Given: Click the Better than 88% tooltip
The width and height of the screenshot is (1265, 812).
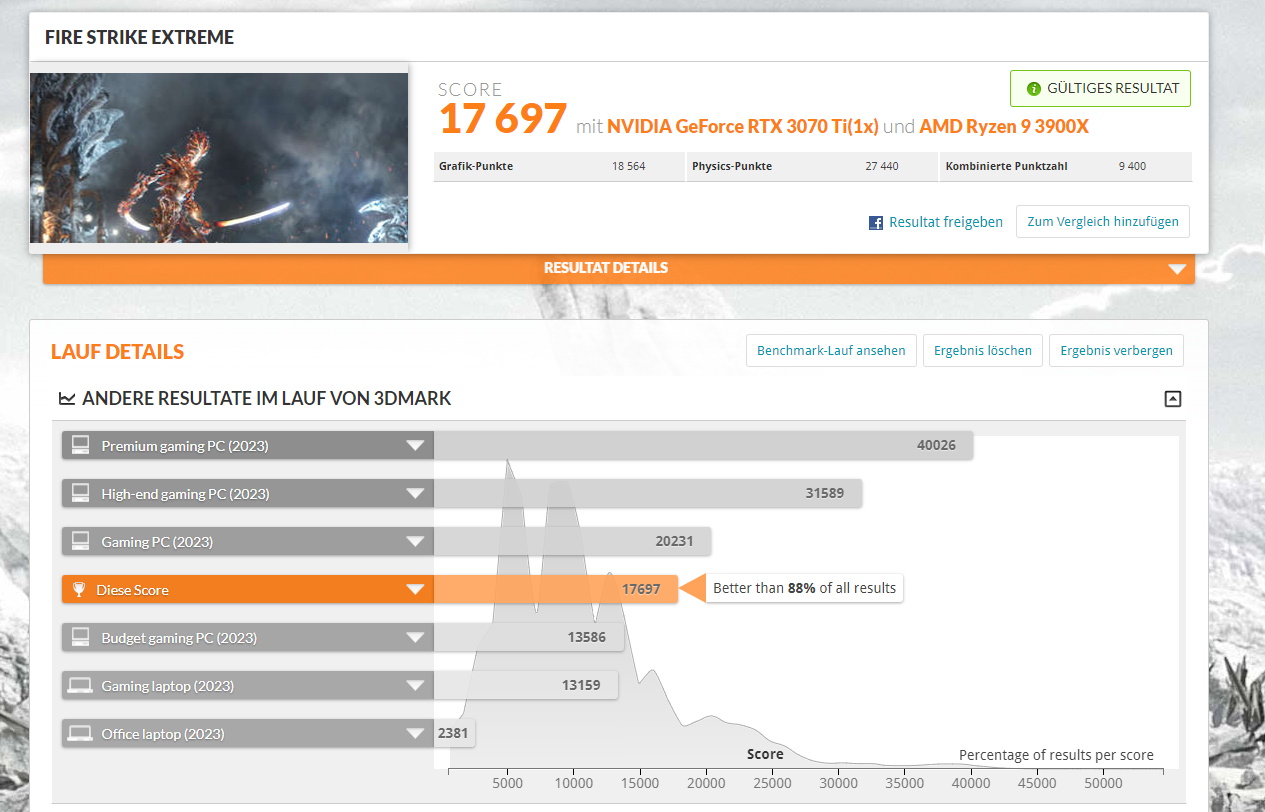Looking at the screenshot, I should [x=804, y=588].
